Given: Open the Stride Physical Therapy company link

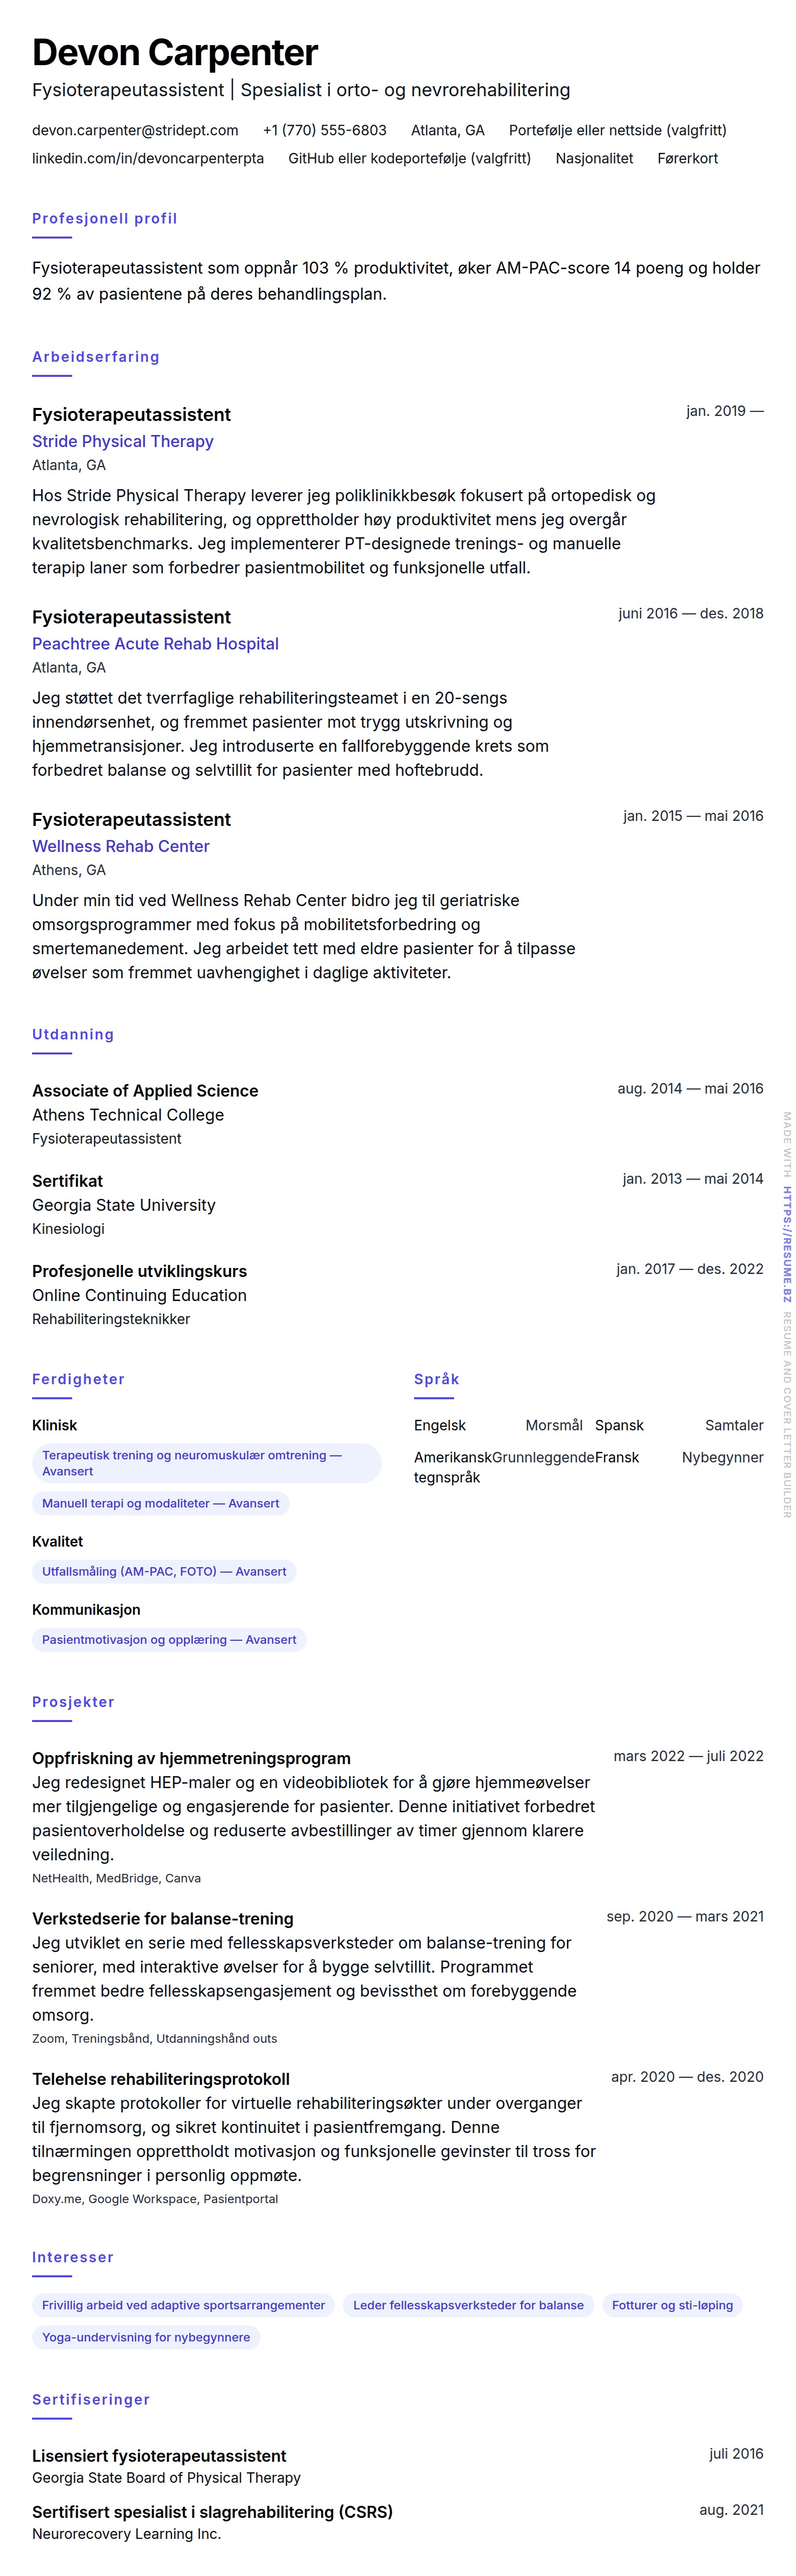Looking at the screenshot, I should coord(123,441).
